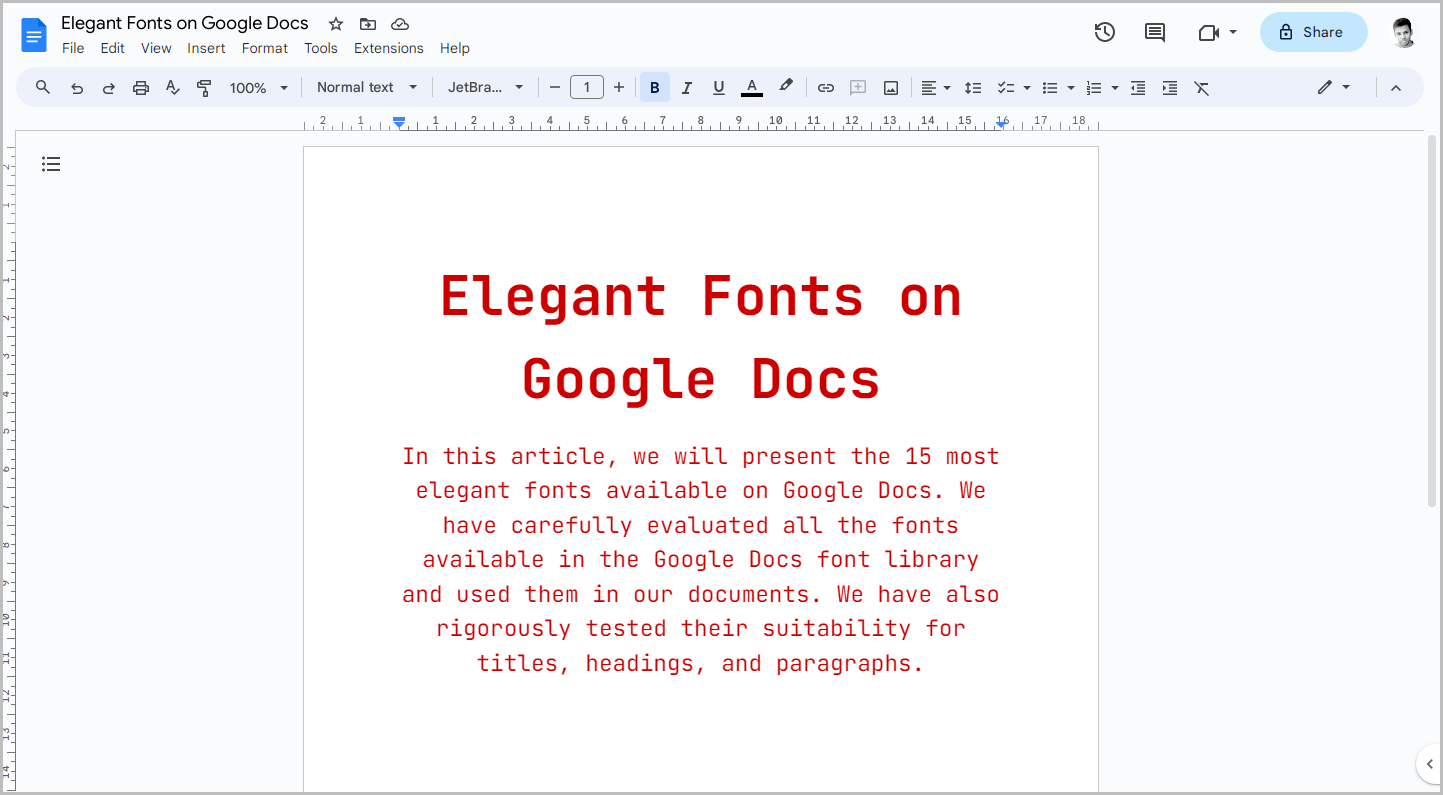Open the text color picker
The height and width of the screenshot is (795, 1443).
click(751, 87)
